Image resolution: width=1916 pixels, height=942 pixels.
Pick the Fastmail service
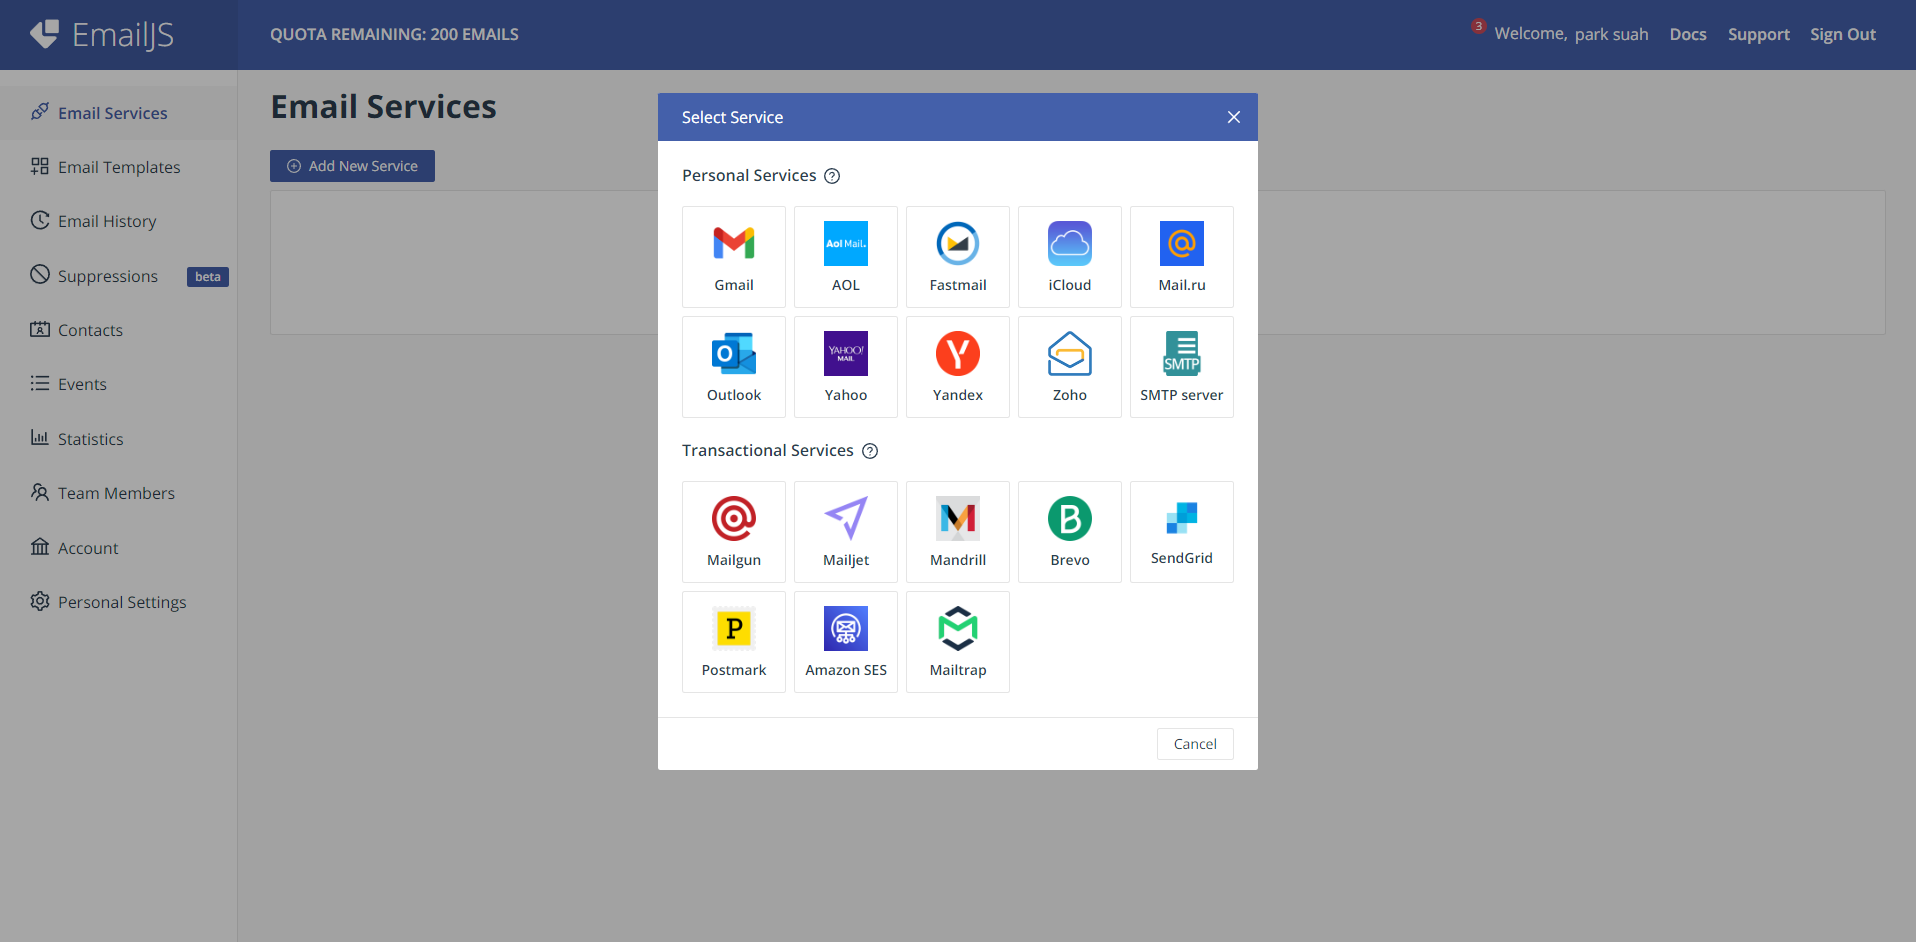[958, 257]
